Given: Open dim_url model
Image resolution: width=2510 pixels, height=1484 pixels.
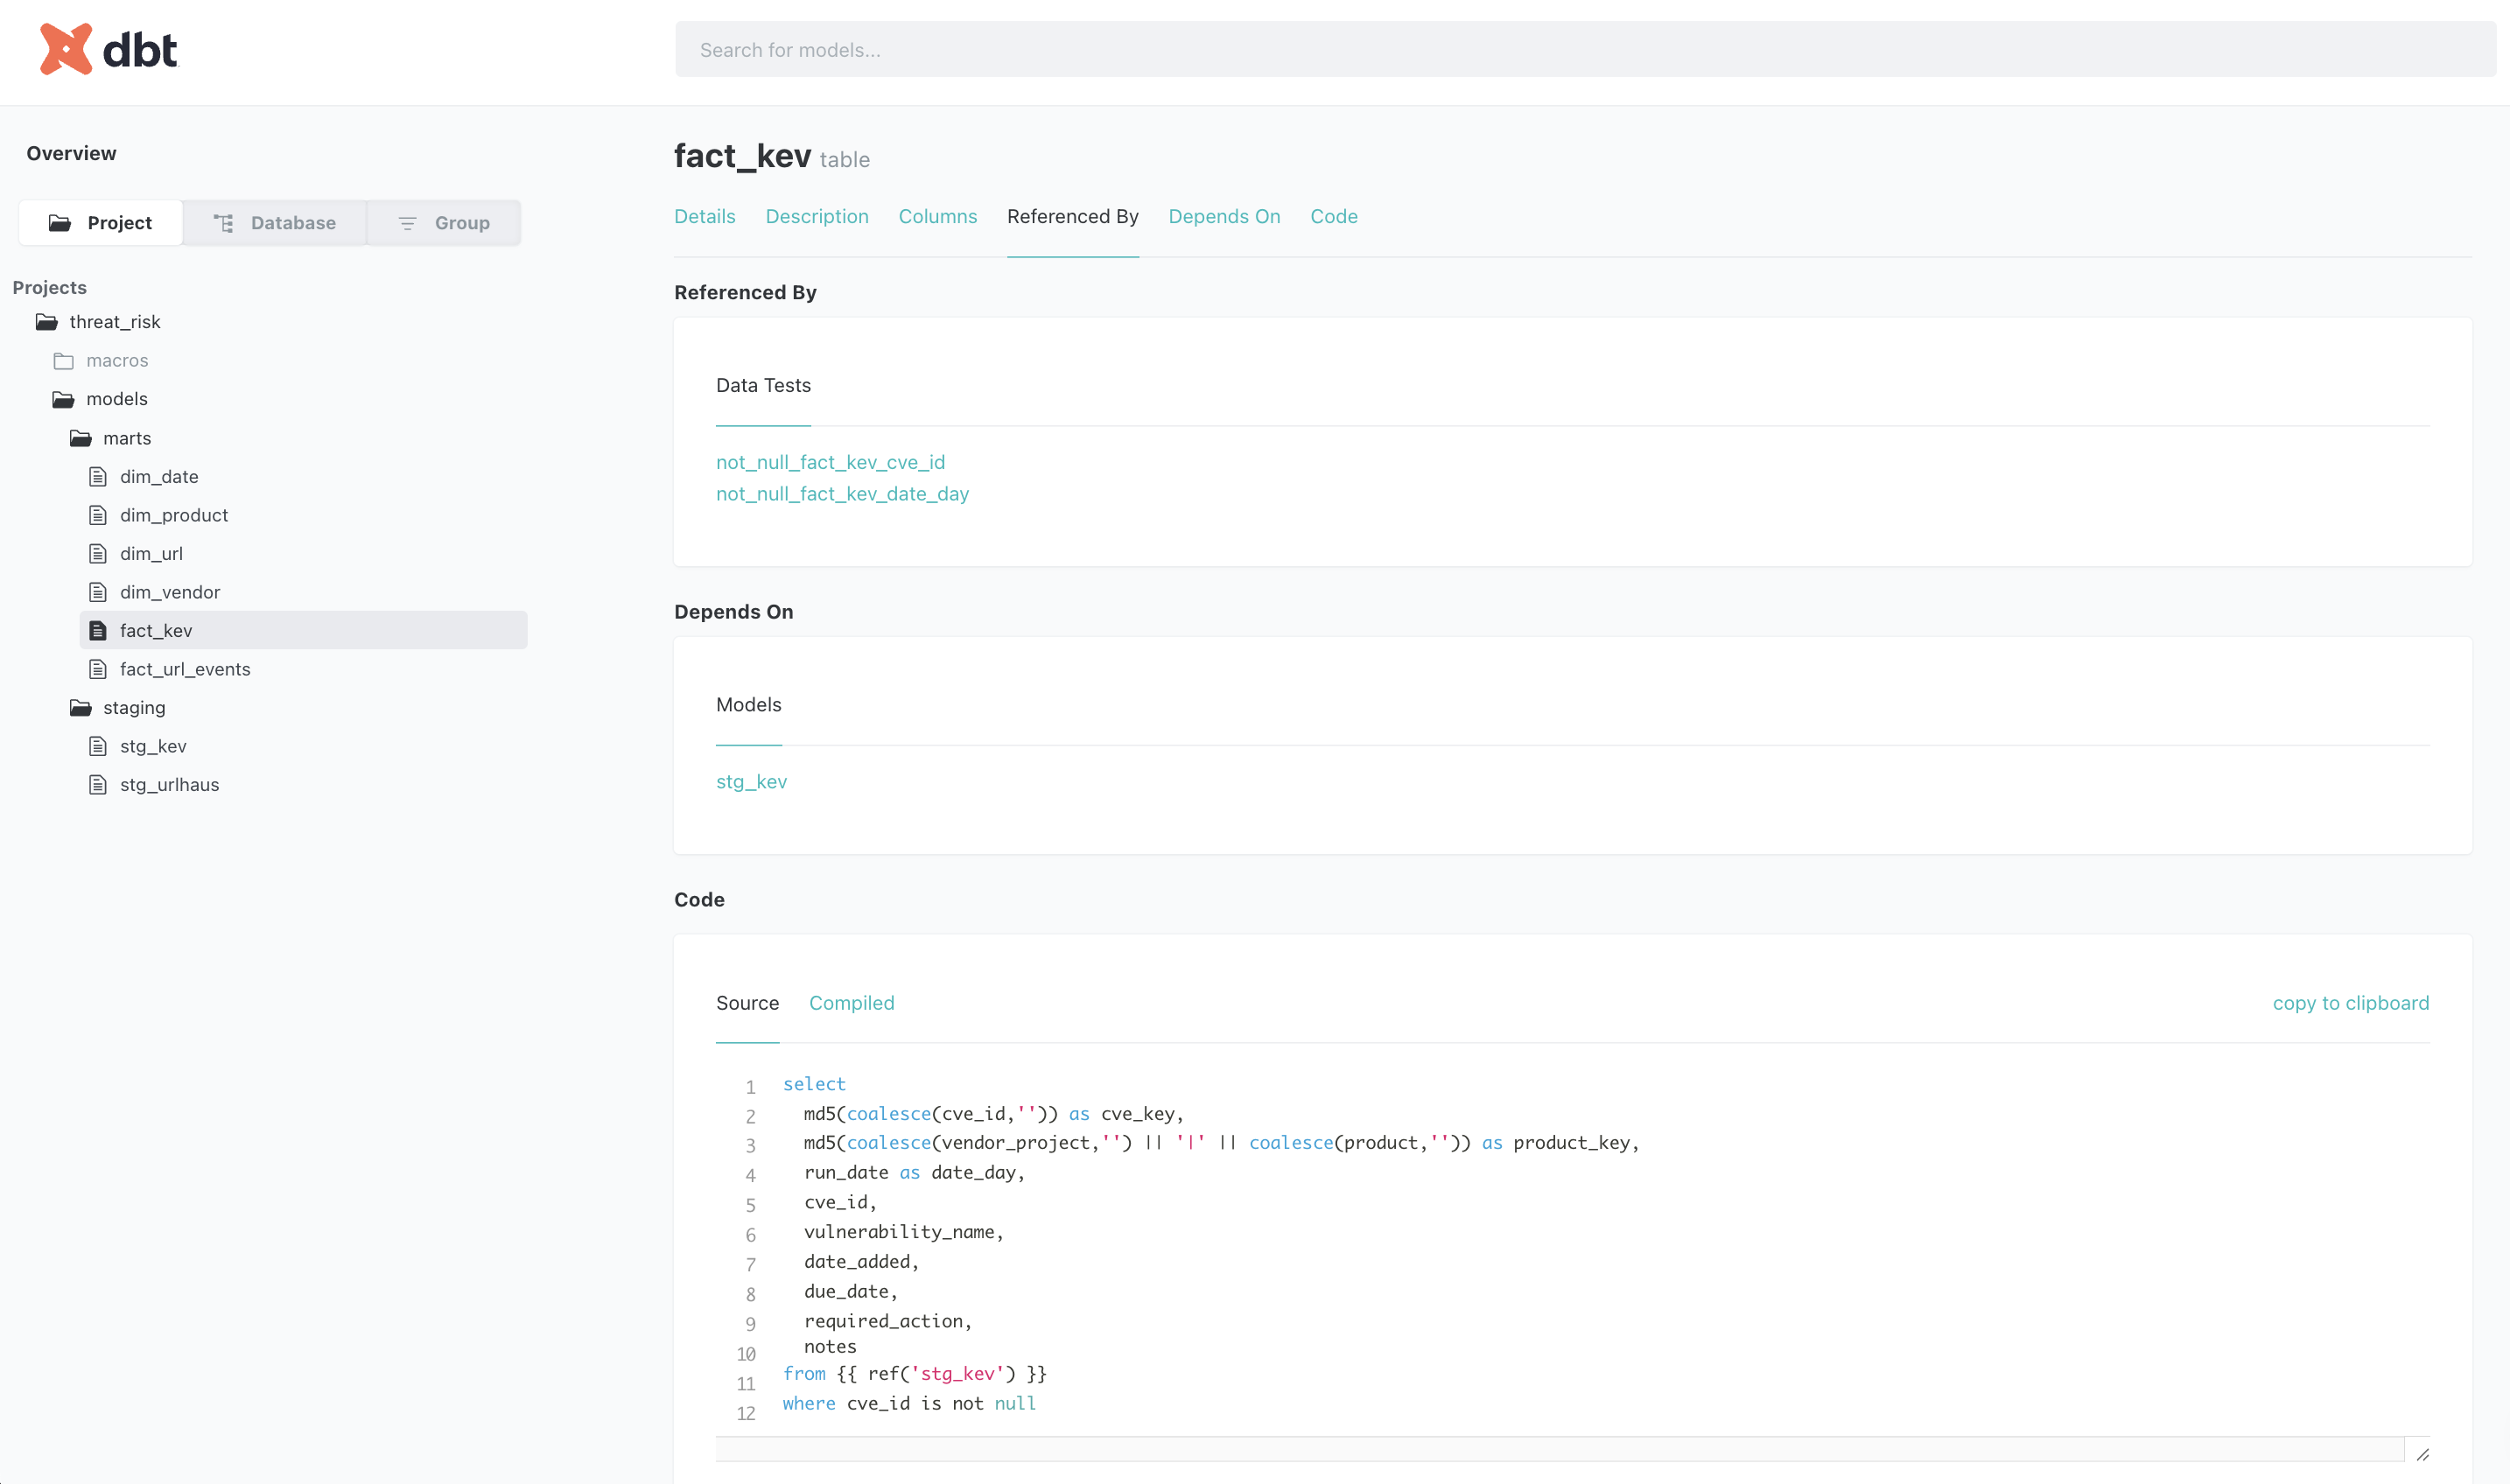Looking at the screenshot, I should click(x=151, y=554).
